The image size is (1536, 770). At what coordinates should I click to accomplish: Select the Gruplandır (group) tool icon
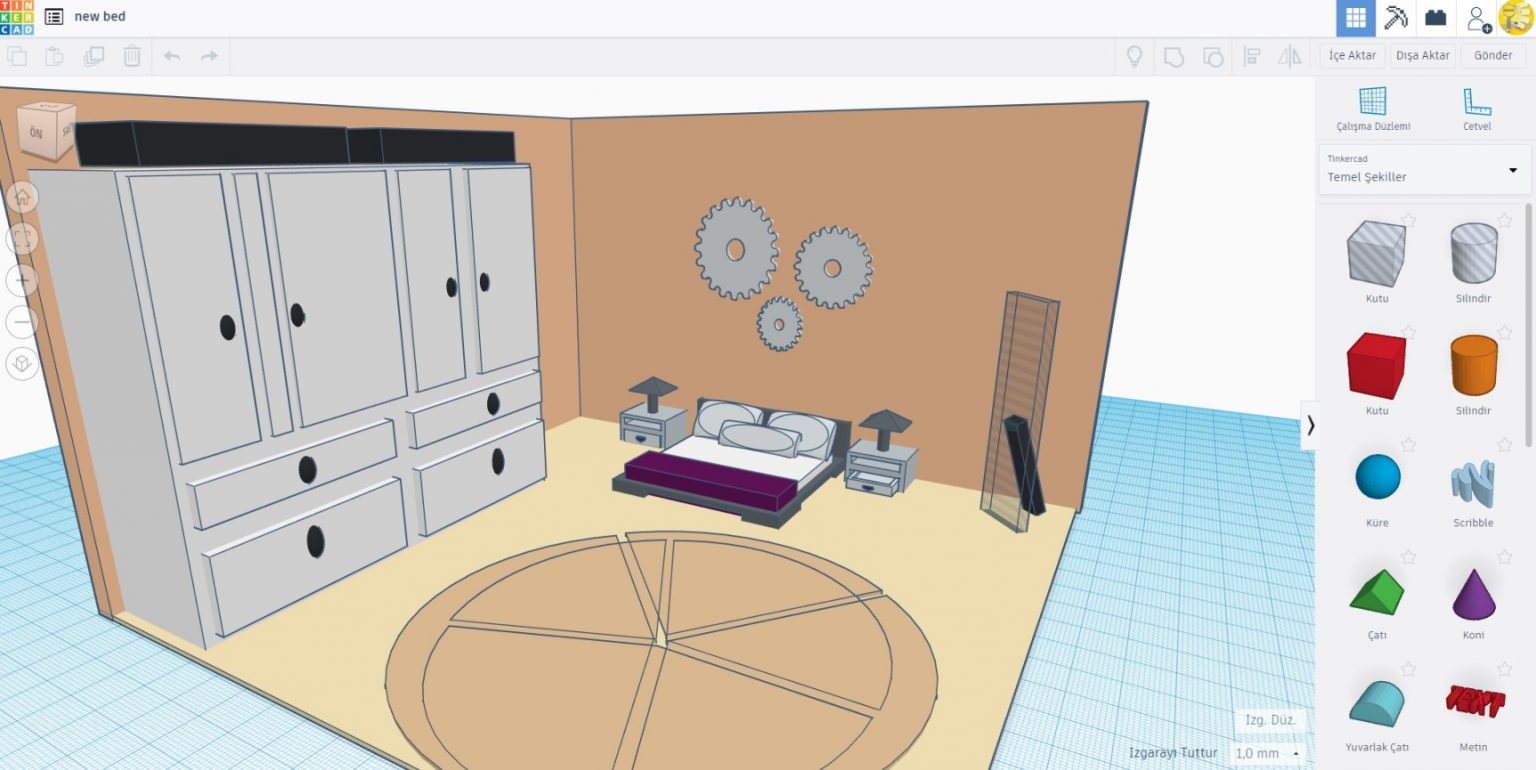1174,58
